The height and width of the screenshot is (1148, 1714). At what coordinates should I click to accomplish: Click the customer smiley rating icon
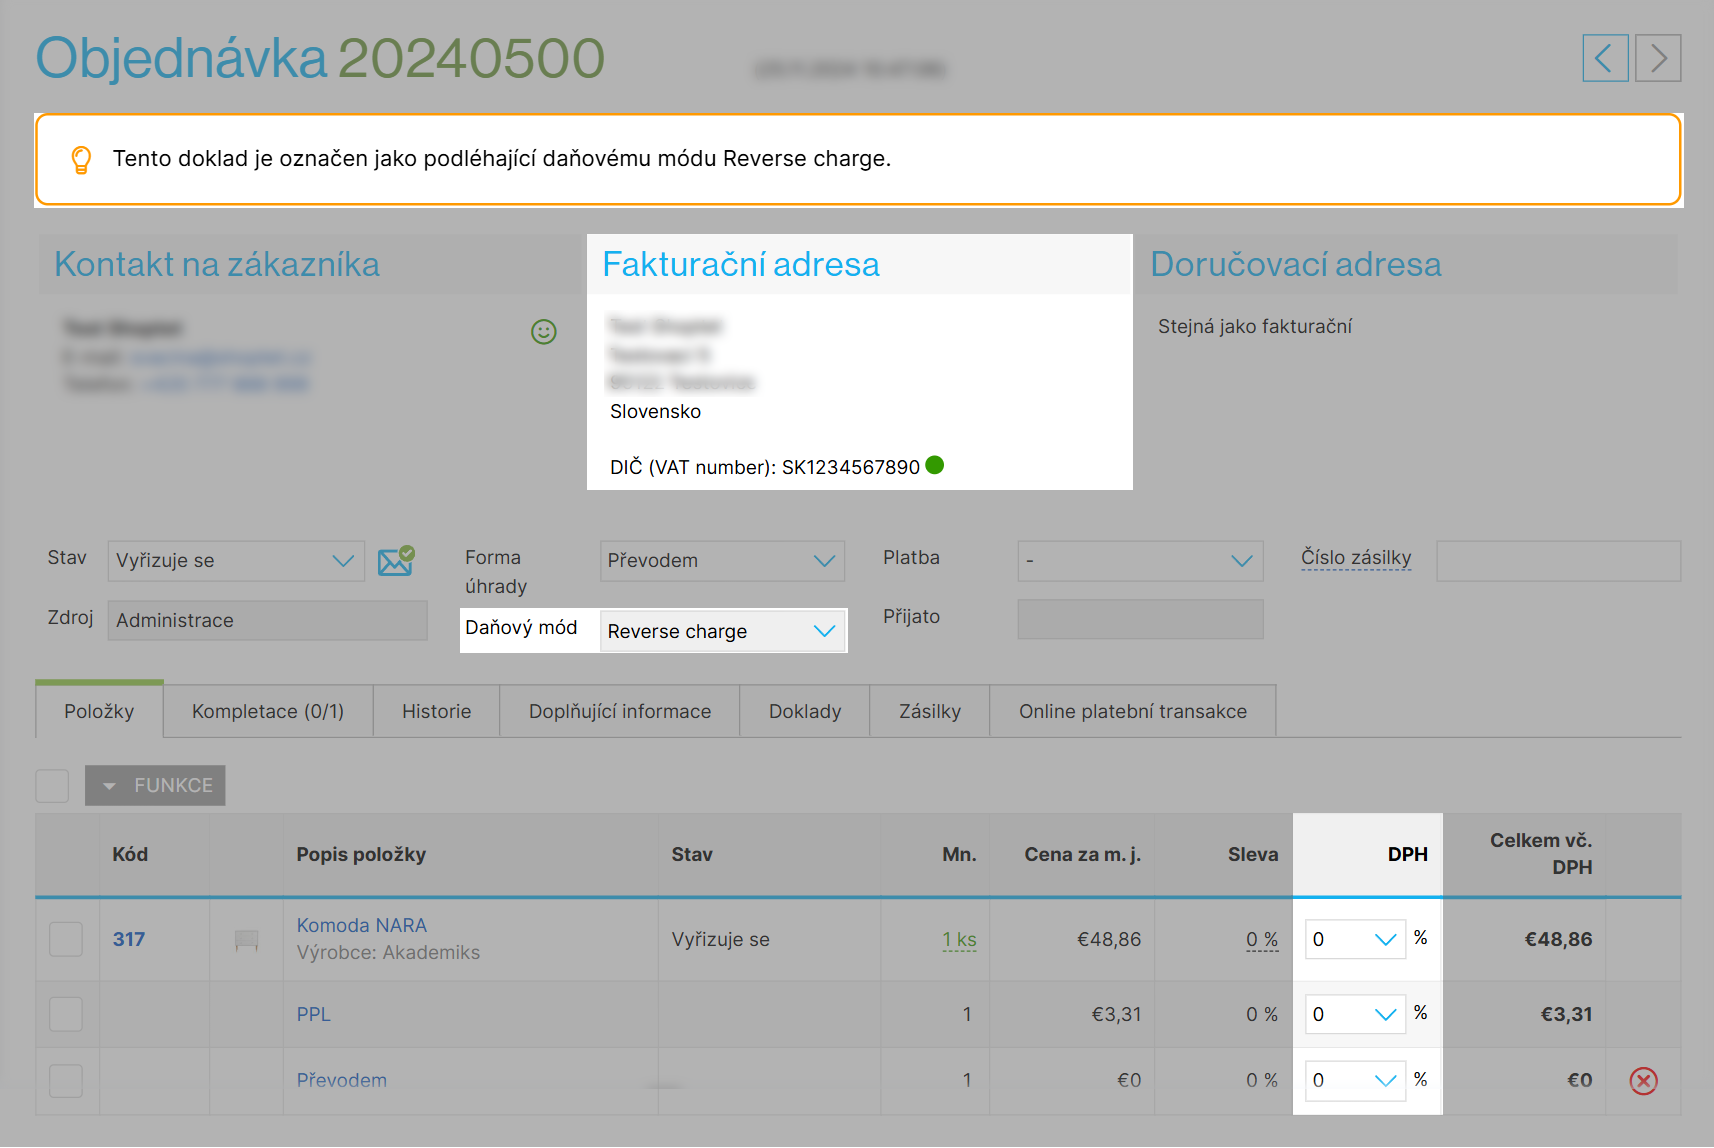[544, 332]
